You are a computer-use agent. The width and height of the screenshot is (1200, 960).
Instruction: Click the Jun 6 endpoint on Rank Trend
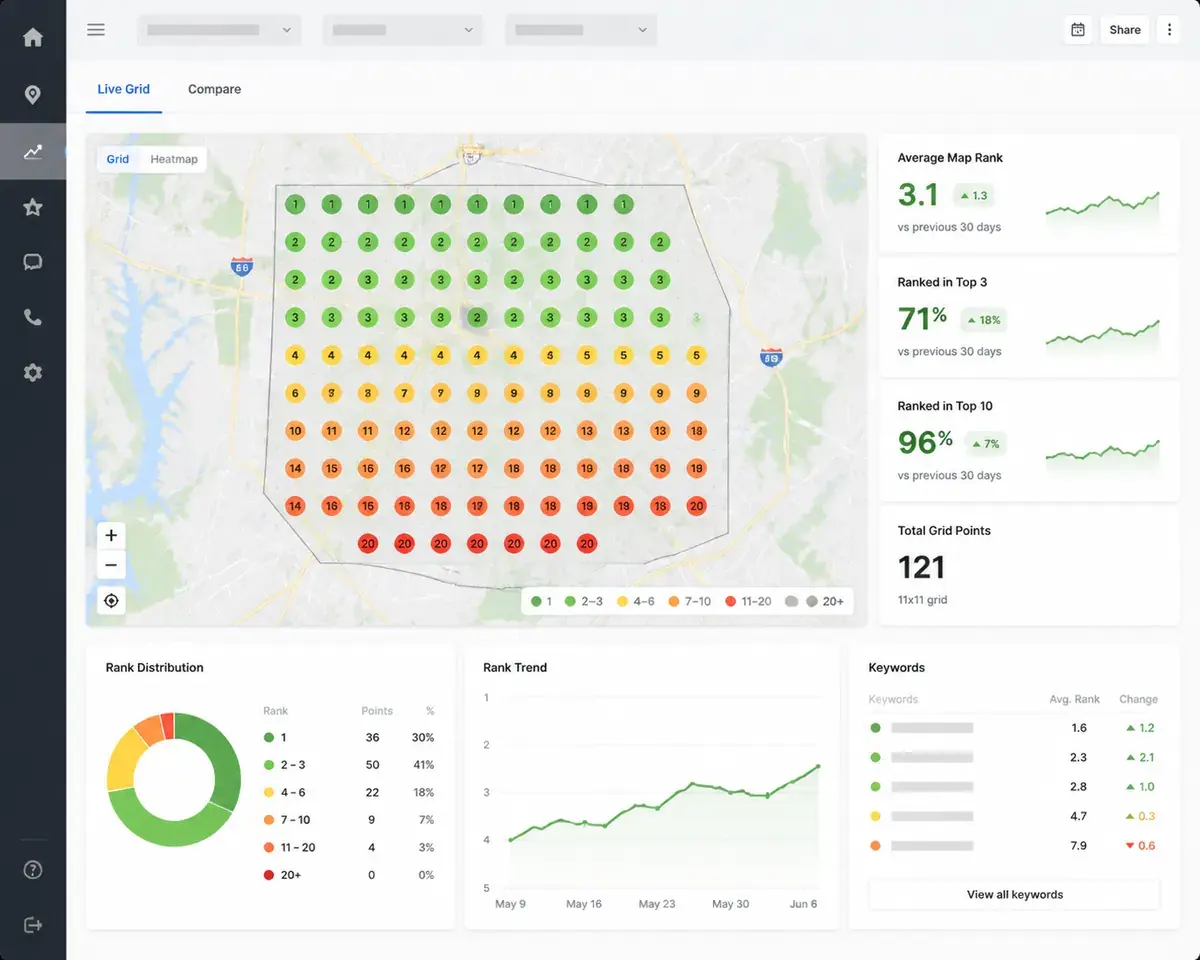(817, 767)
